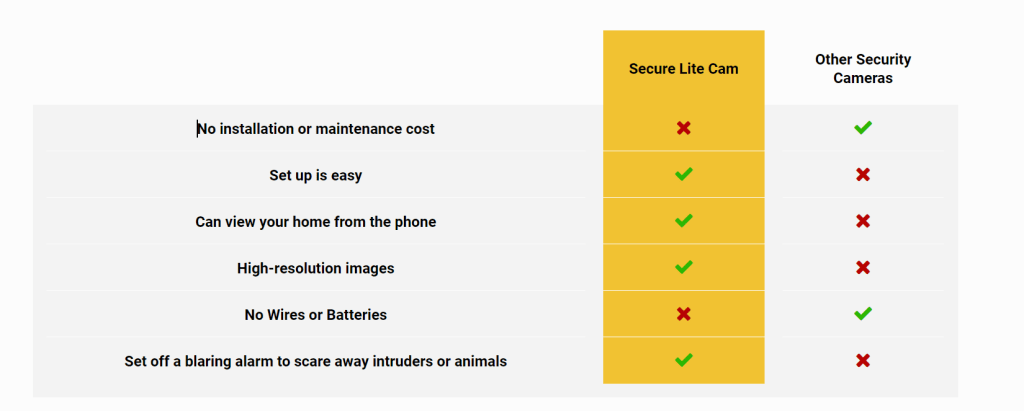The image size is (1024, 411).
Task: Click the Set up is easy label
Action: pos(315,175)
